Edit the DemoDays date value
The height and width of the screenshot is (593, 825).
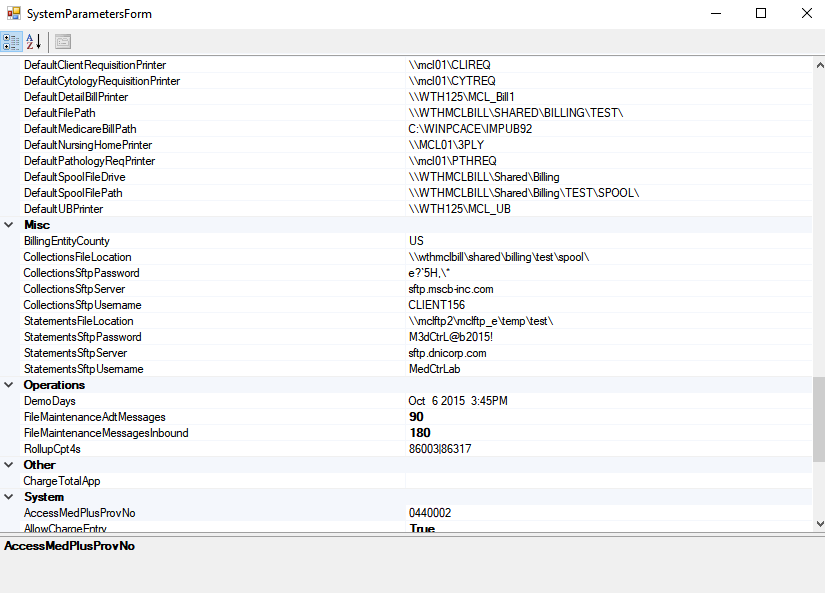click(457, 401)
